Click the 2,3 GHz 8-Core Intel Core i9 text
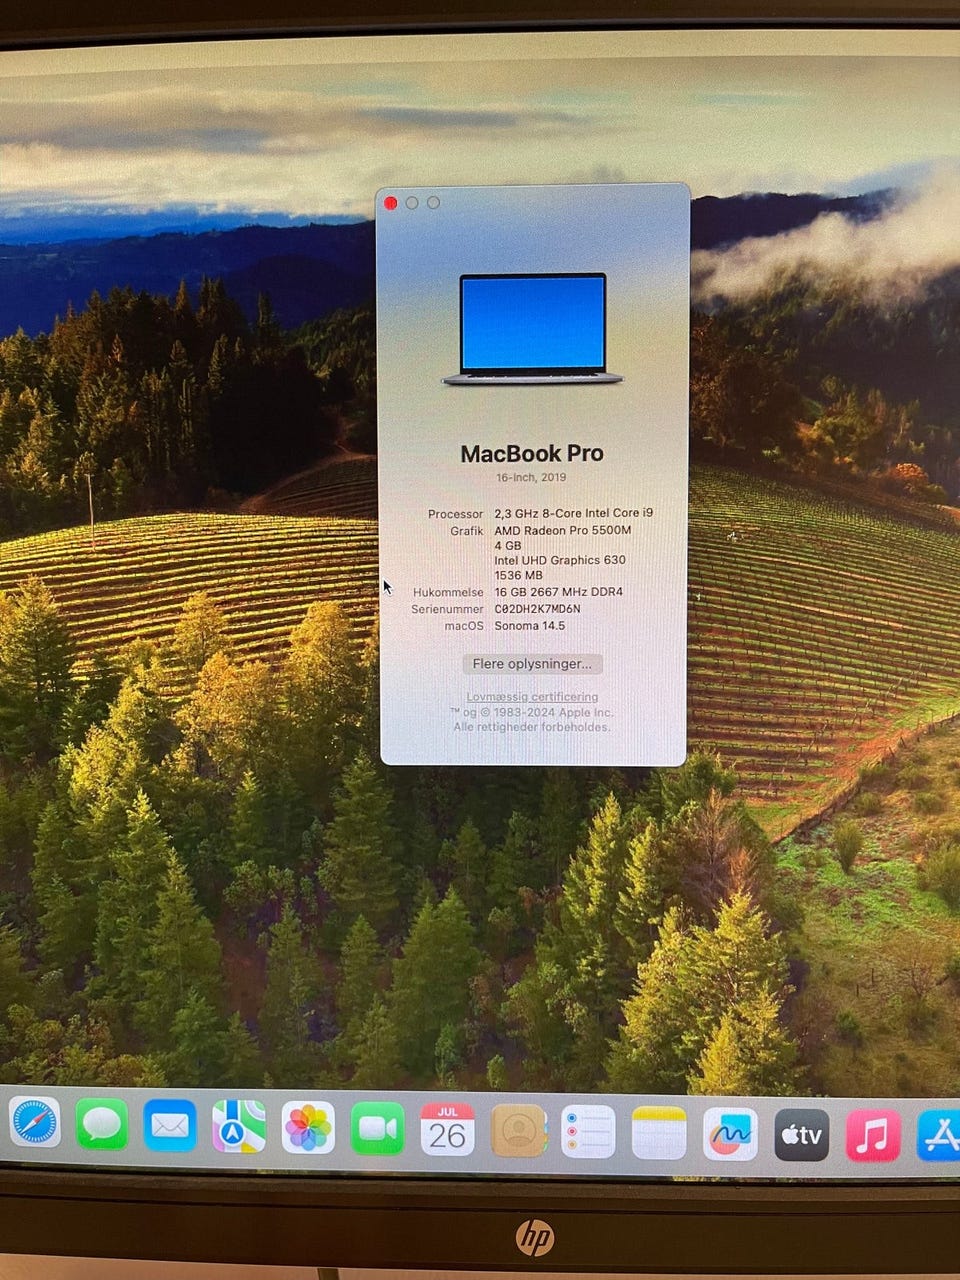960x1280 pixels. [x=574, y=513]
